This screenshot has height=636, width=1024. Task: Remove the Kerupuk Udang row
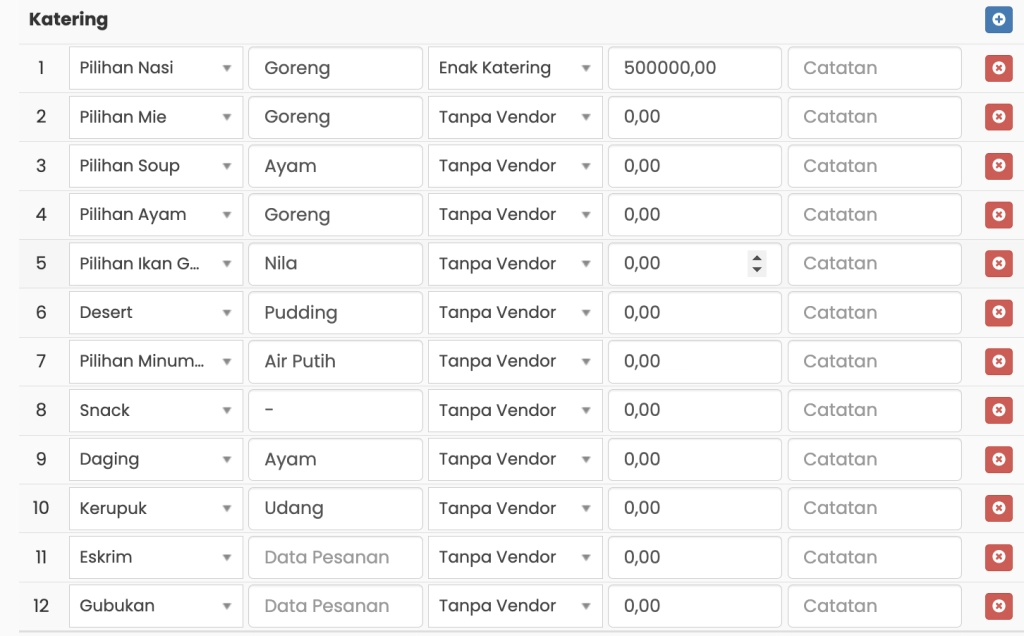998,508
